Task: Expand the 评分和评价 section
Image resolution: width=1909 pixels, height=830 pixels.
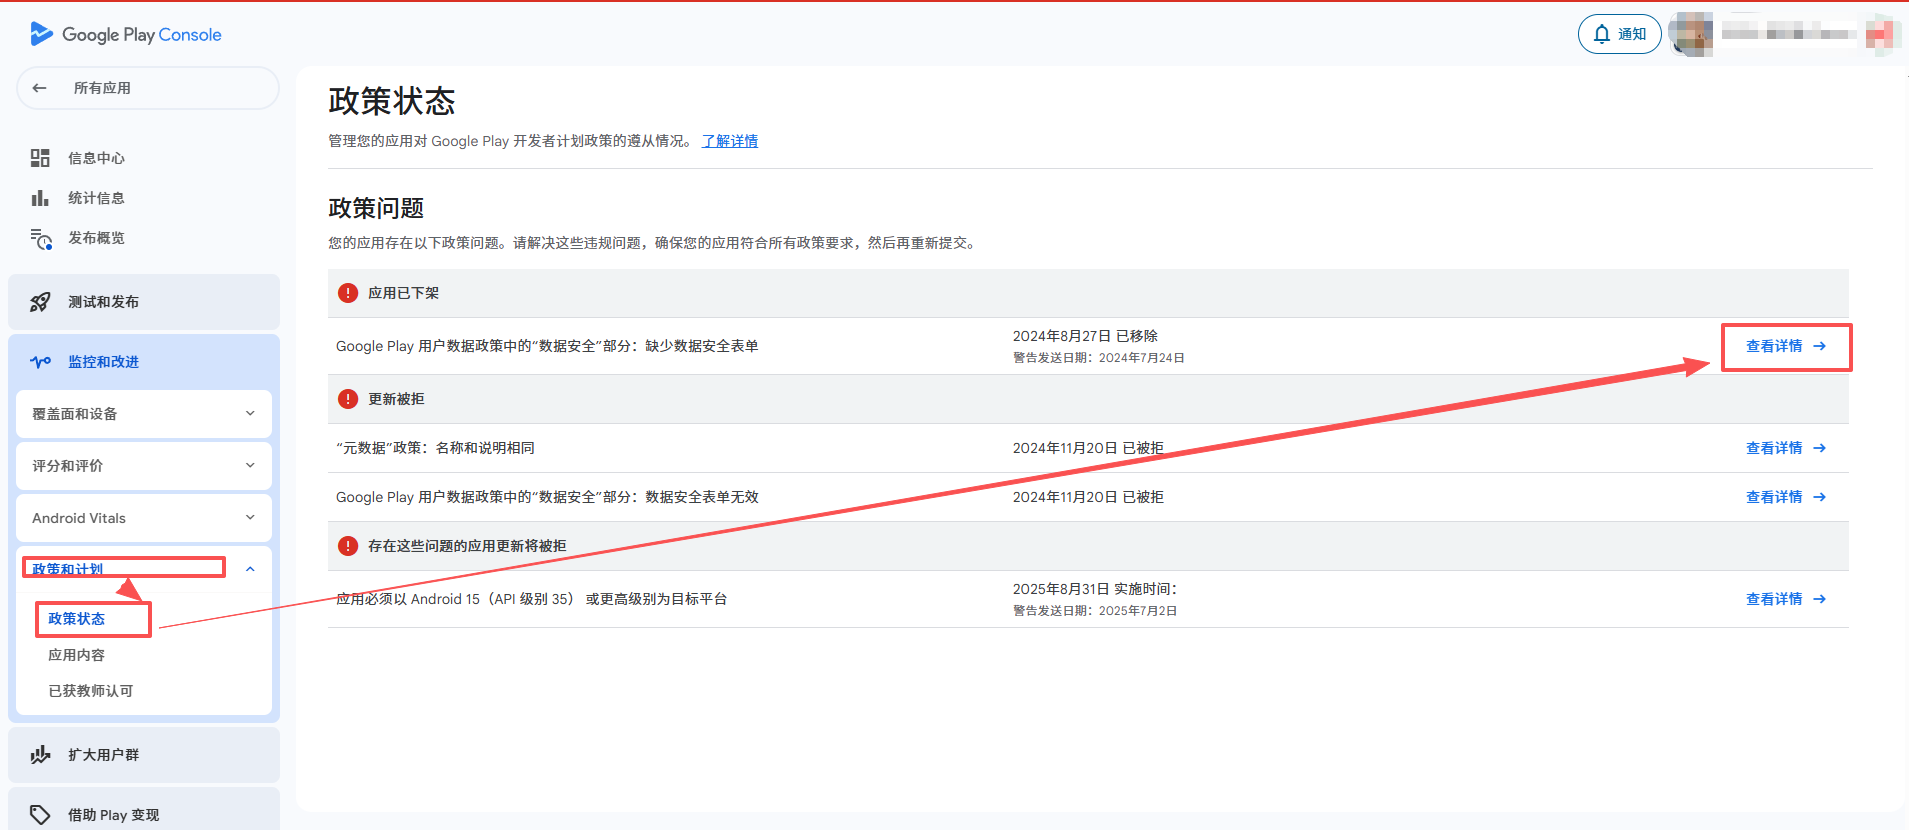Action: click(144, 466)
